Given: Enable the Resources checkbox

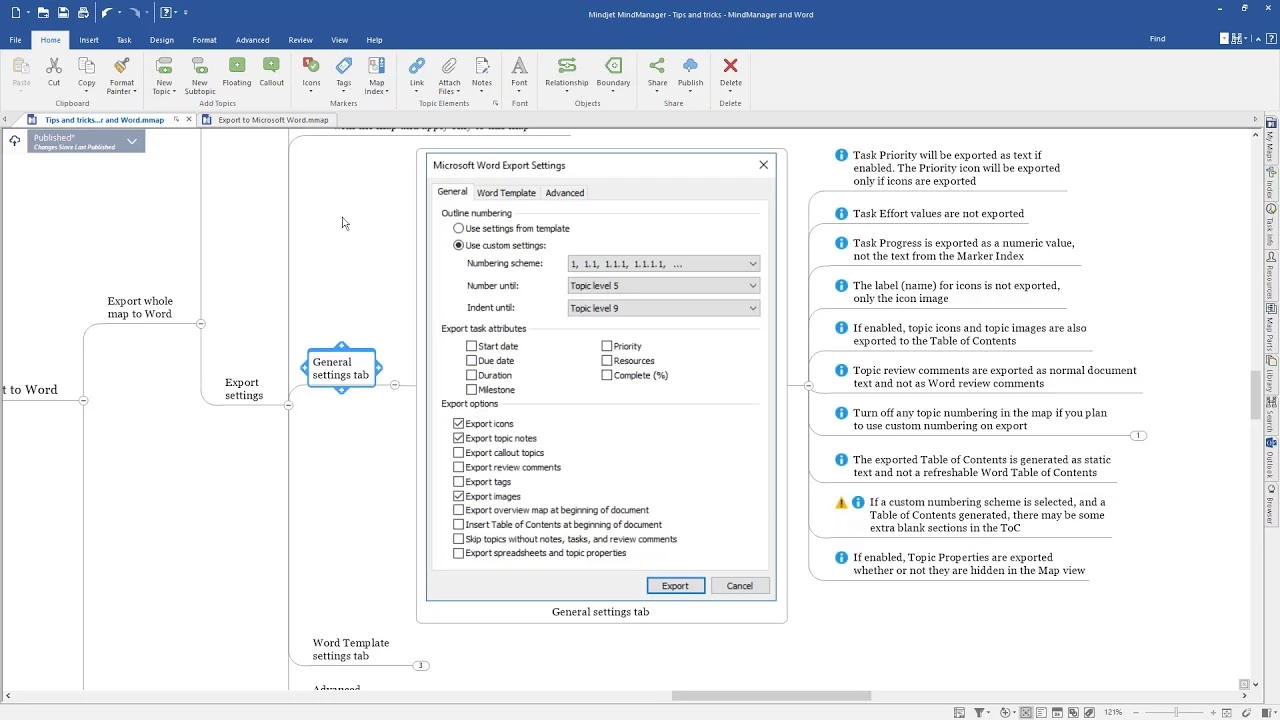Looking at the screenshot, I should (x=607, y=361).
